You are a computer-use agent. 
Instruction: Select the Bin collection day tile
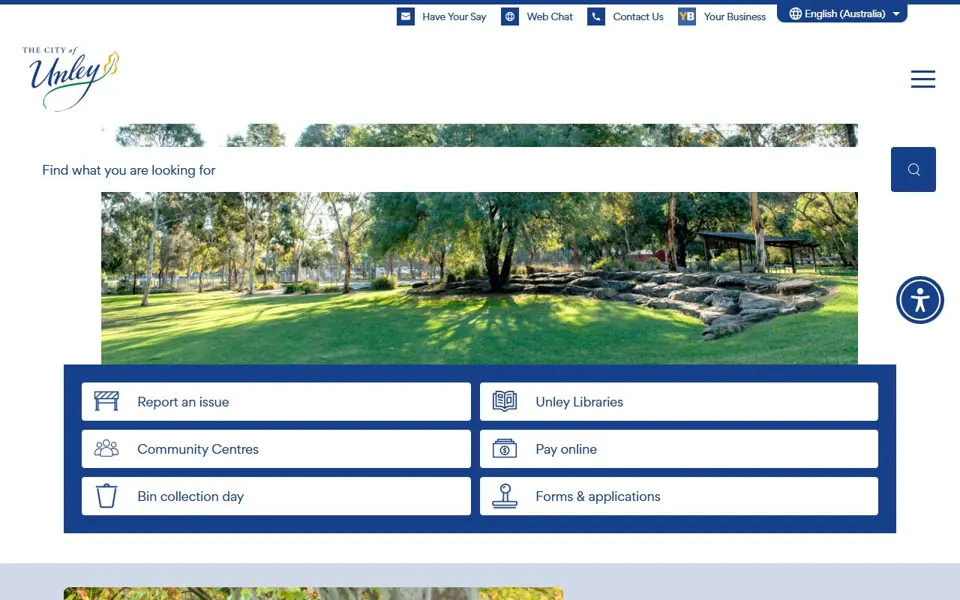[276, 496]
